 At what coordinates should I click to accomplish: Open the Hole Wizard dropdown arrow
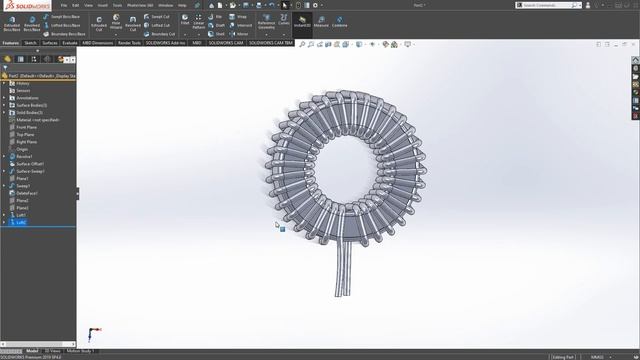point(116,35)
